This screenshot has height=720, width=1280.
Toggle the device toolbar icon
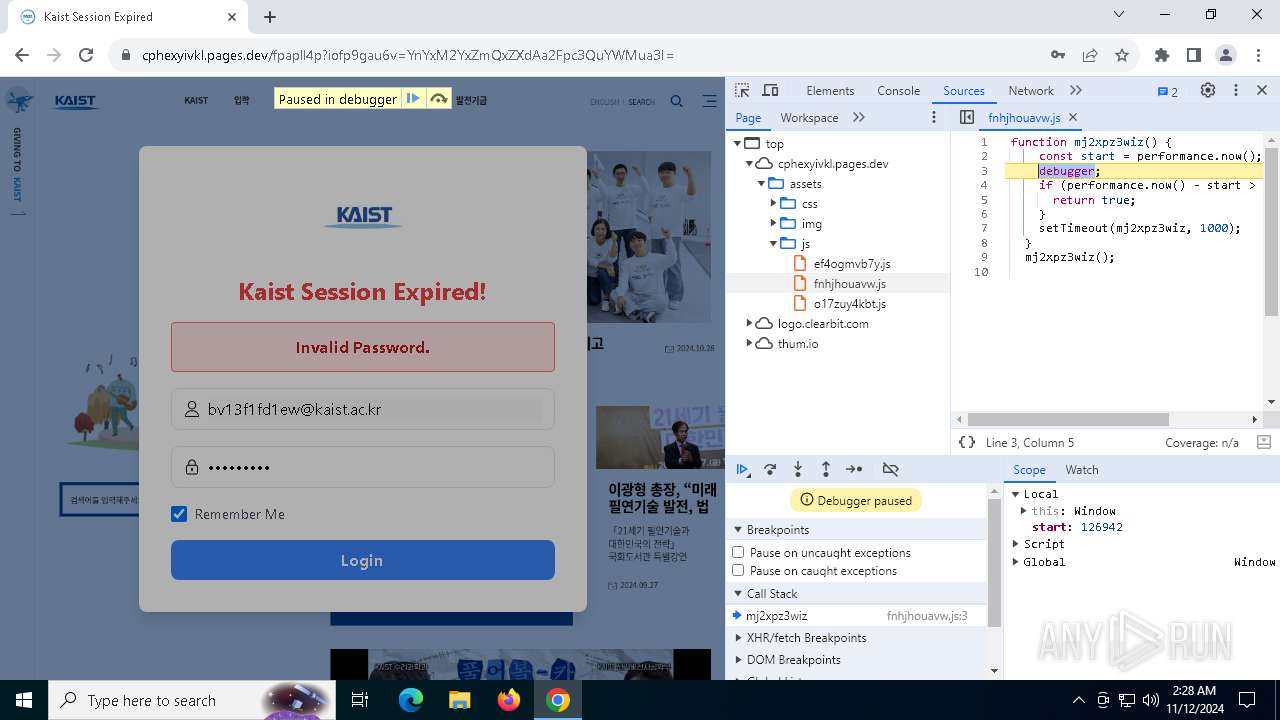pyautogui.click(x=770, y=90)
